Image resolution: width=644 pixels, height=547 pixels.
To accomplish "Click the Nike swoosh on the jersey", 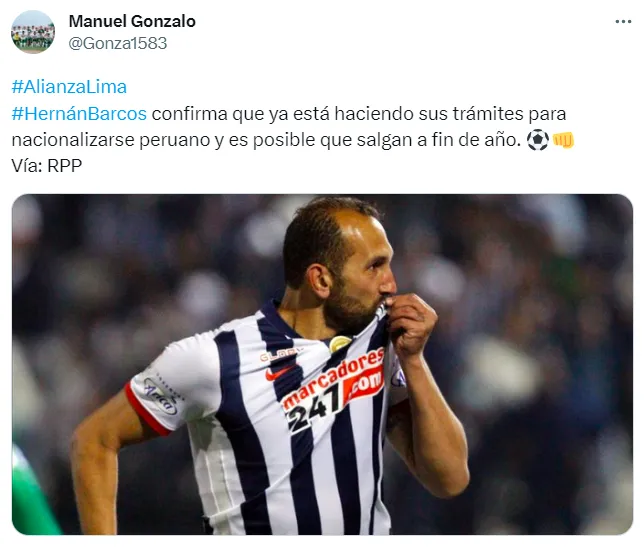I will pyautogui.click(x=279, y=373).
